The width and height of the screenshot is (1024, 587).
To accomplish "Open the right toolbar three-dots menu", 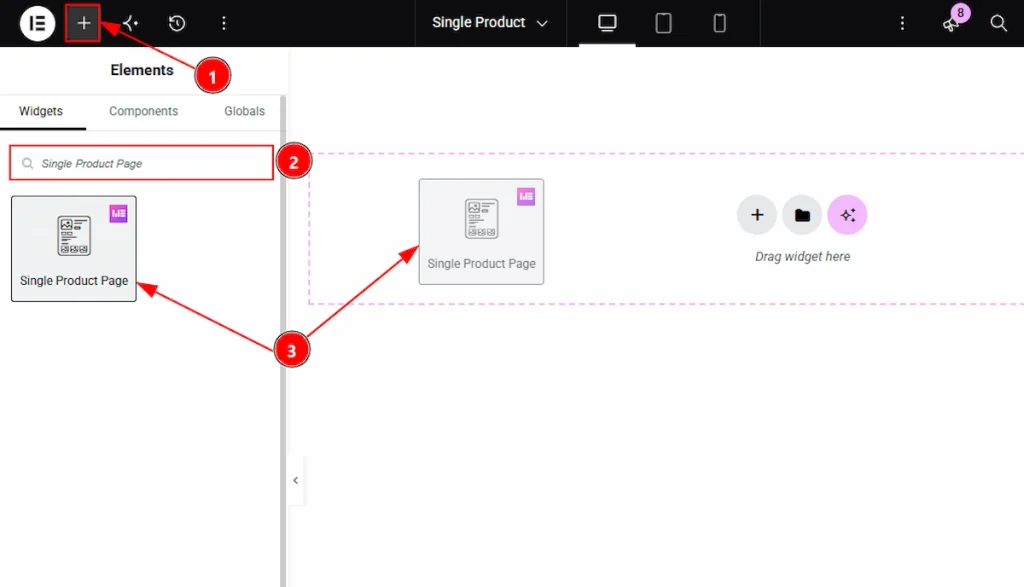I will (x=903, y=24).
